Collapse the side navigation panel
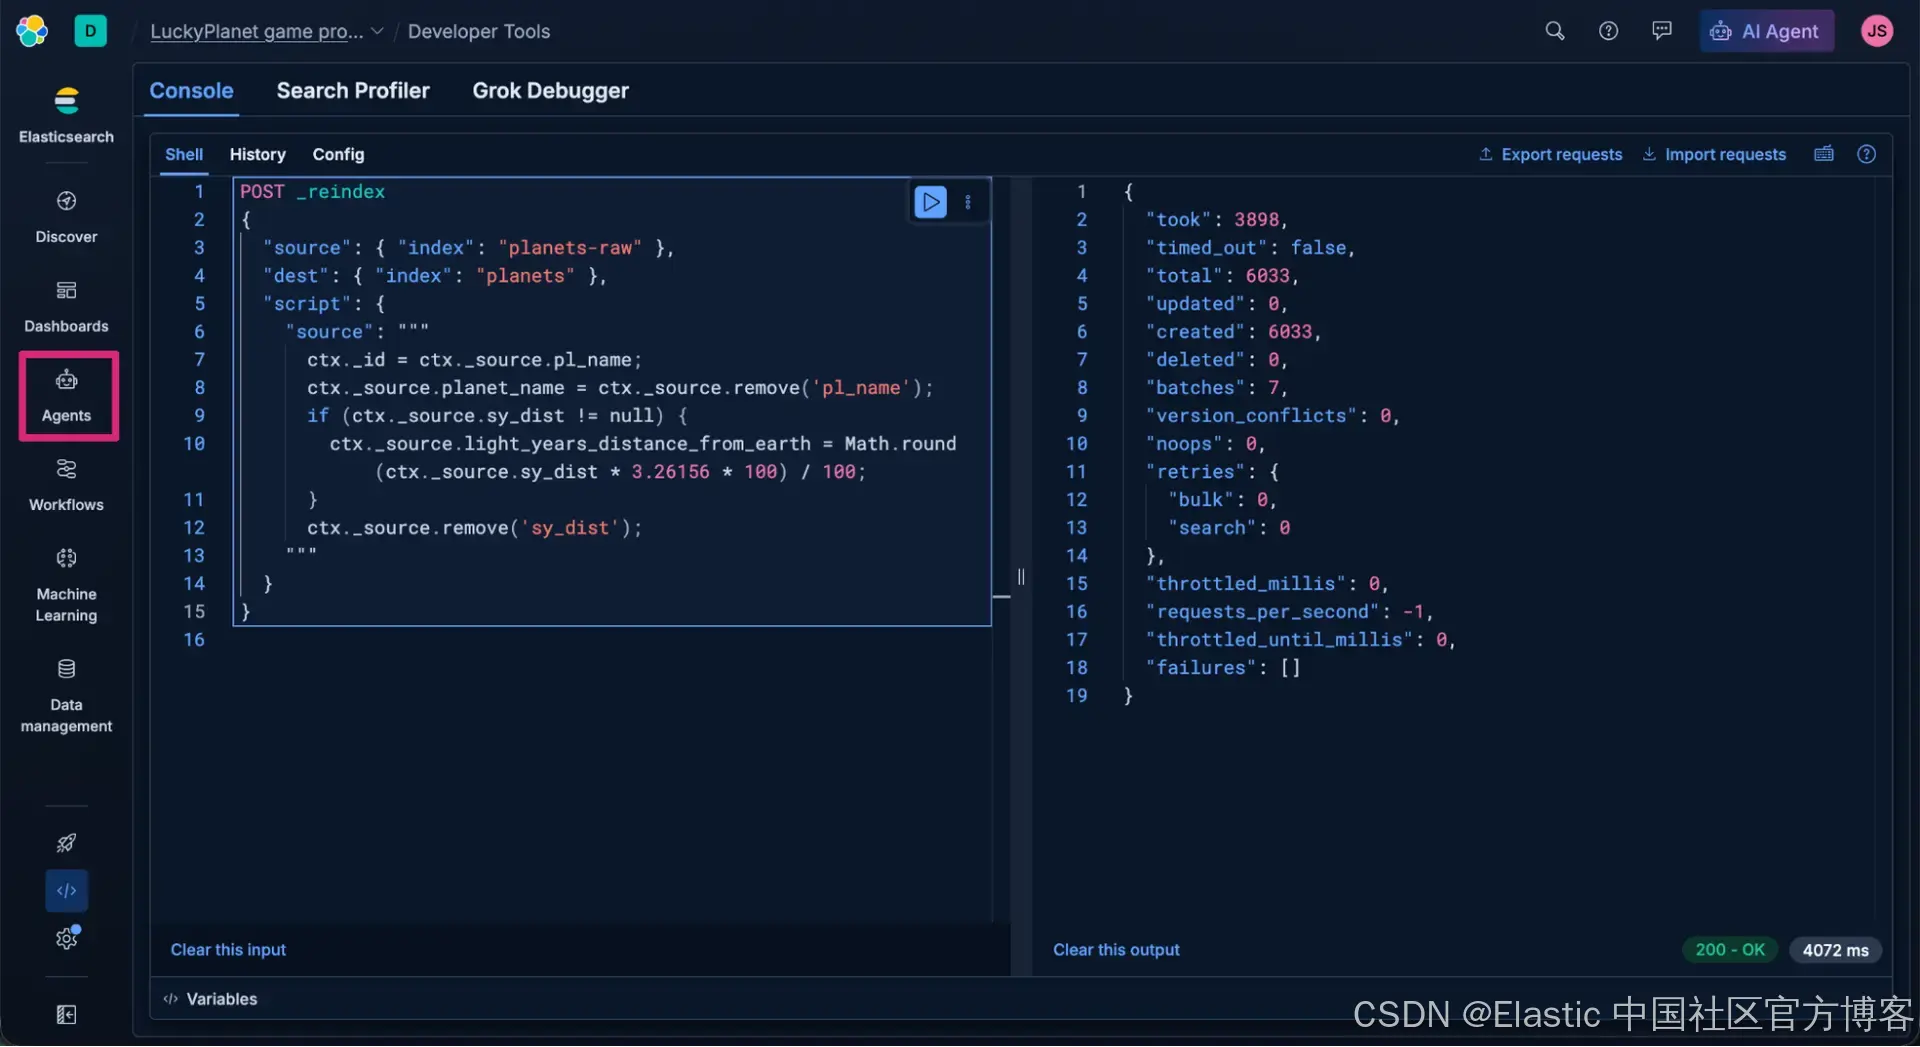This screenshot has width=1920, height=1047. pos(66,1015)
